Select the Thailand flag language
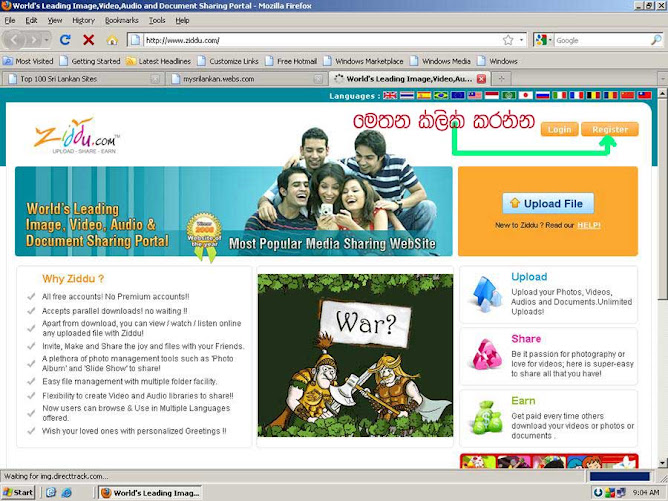668x501 pixels. tap(407, 95)
